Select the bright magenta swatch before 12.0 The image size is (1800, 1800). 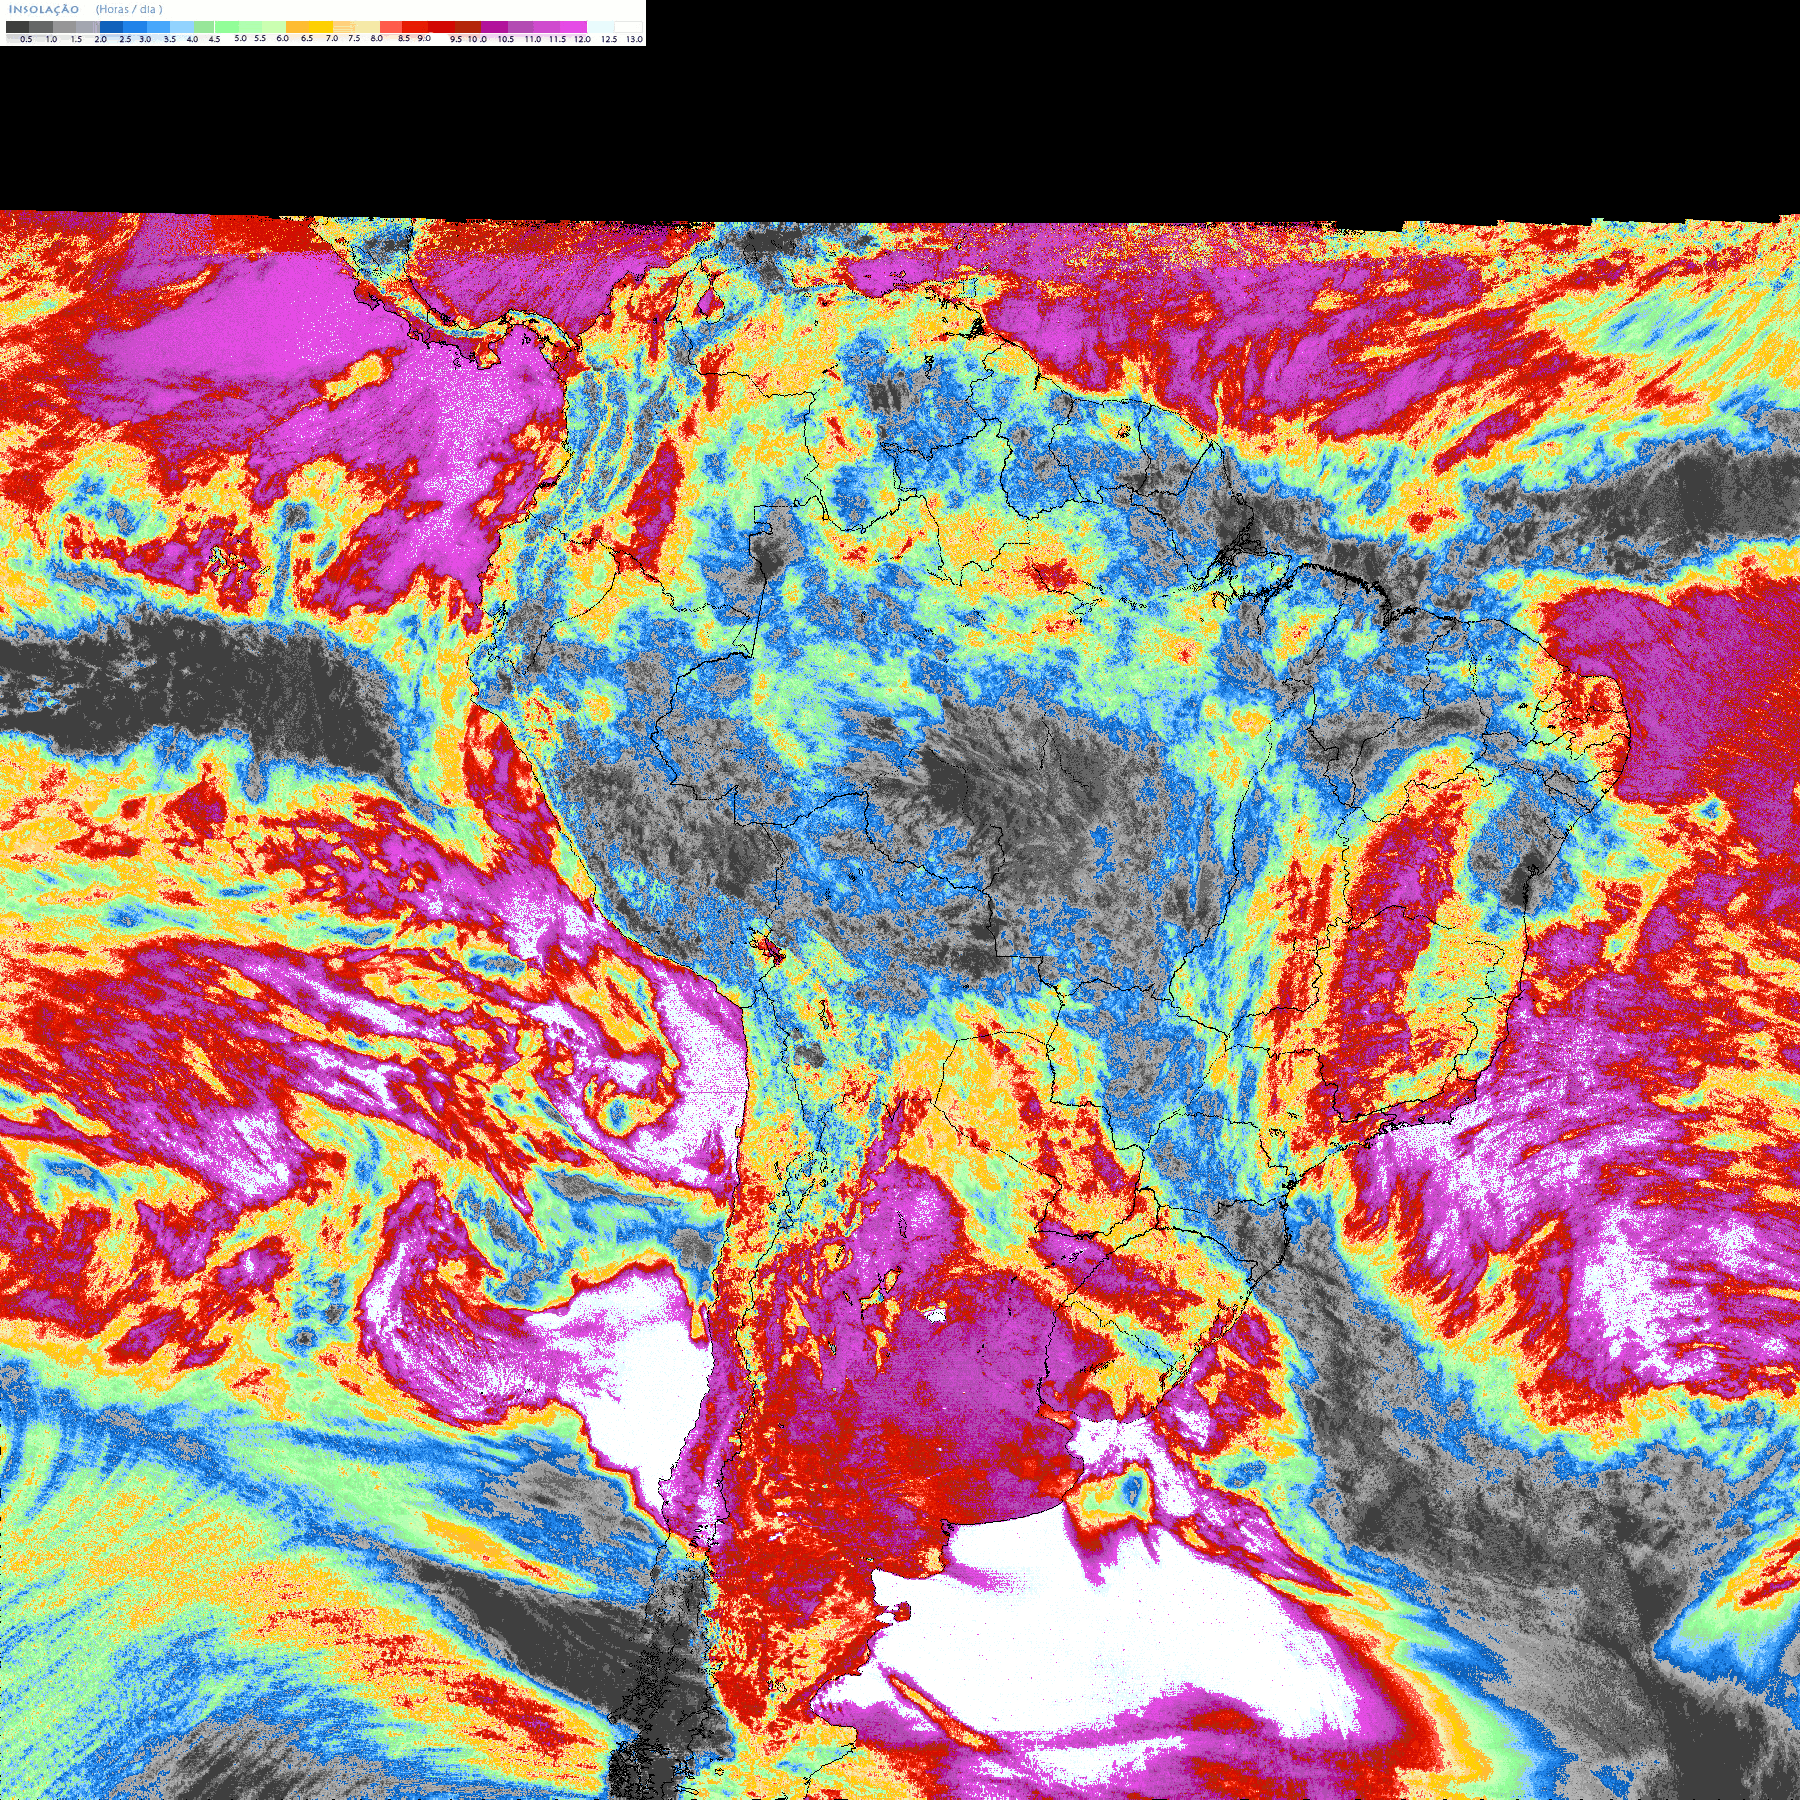[573, 27]
